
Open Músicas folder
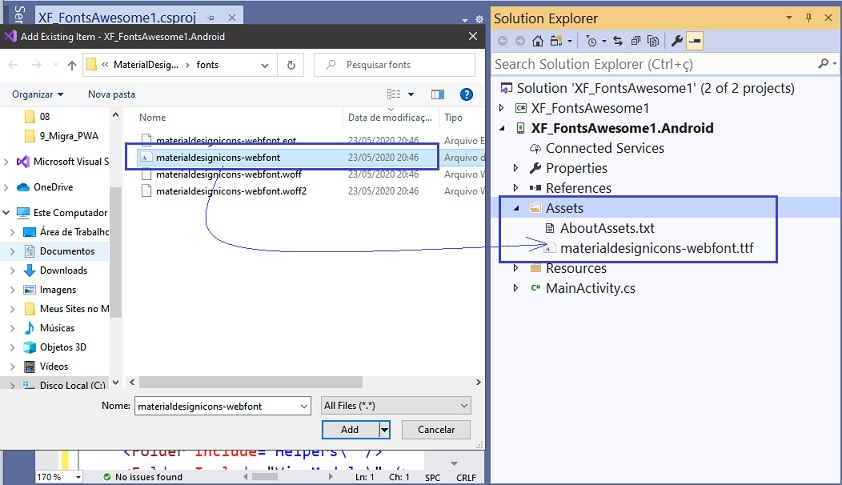coord(57,328)
